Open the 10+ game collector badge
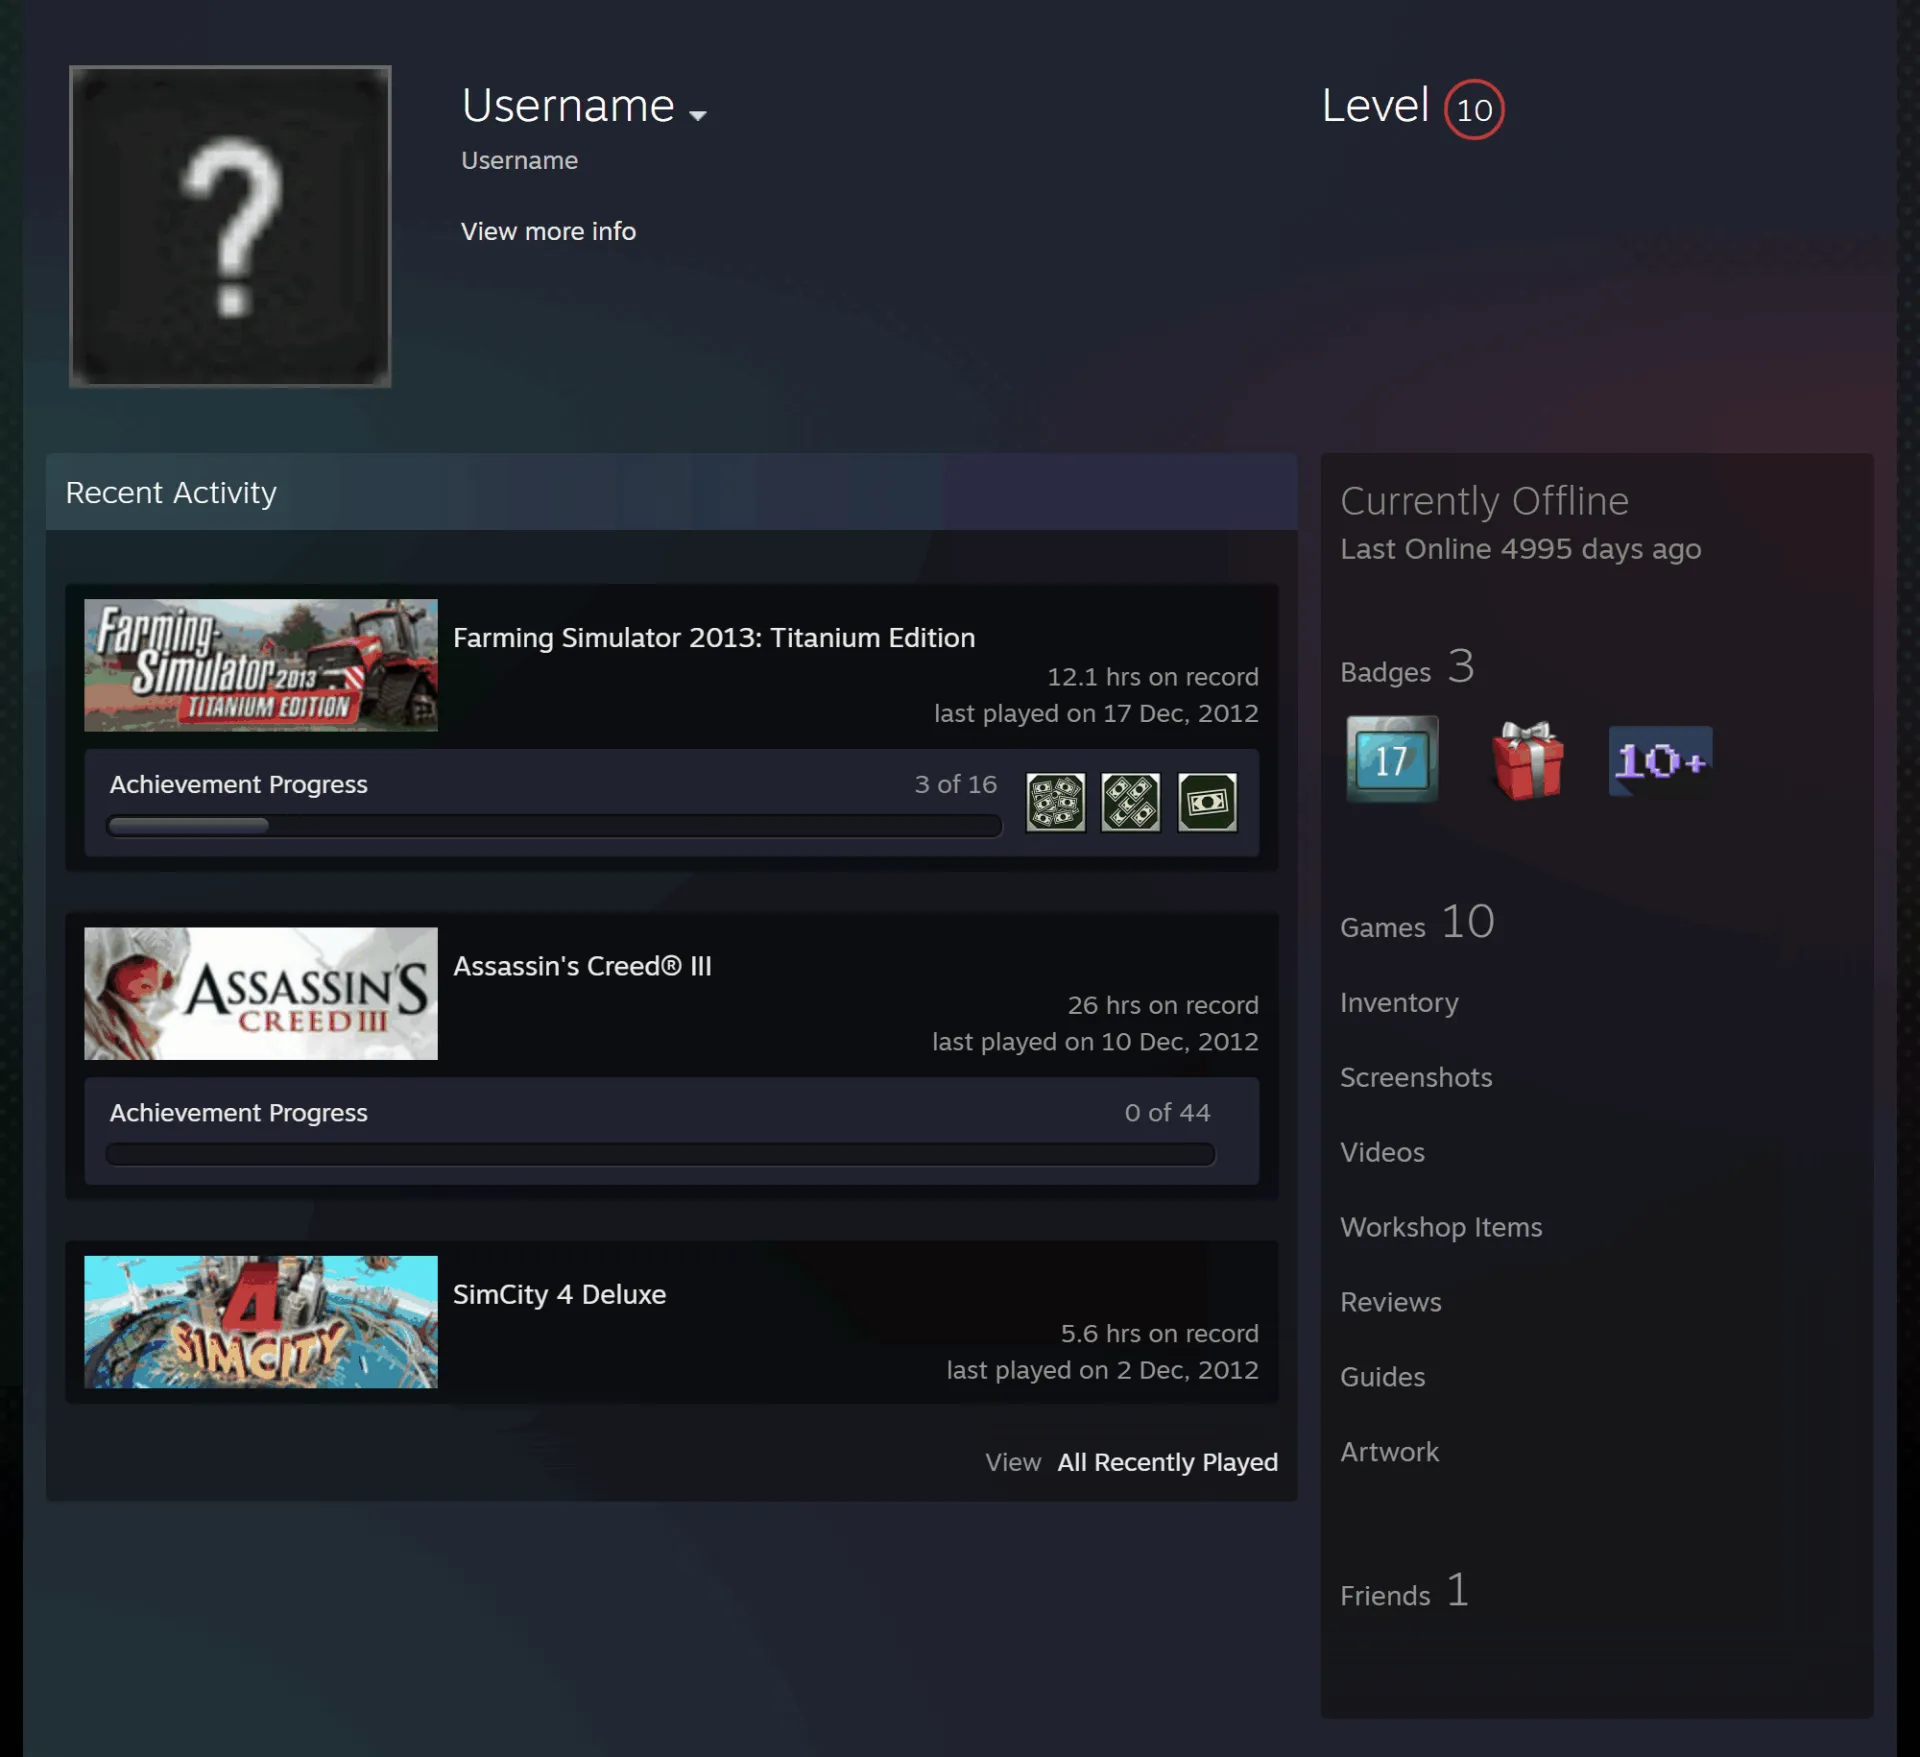The height and width of the screenshot is (1757, 1920). click(x=1660, y=761)
